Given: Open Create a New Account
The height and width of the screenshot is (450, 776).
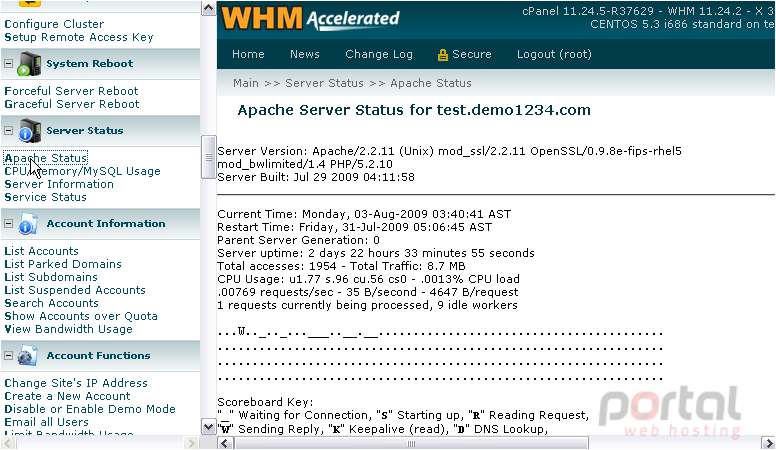Looking at the screenshot, I should [x=67, y=397].
